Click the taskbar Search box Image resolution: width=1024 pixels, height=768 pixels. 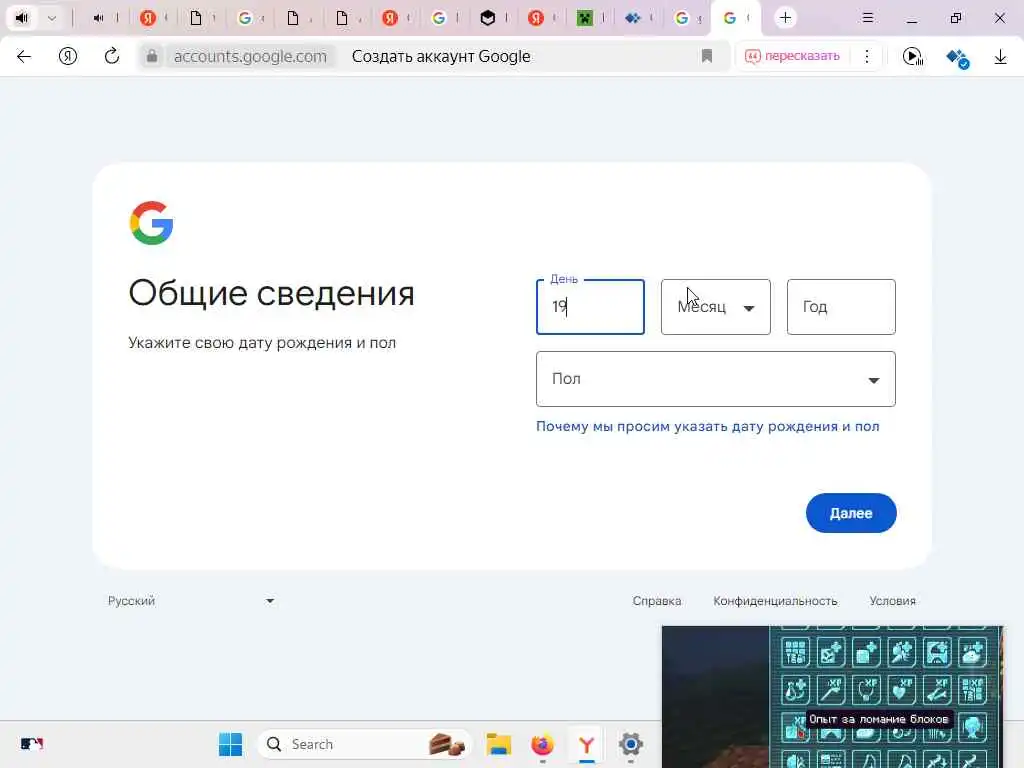364,744
